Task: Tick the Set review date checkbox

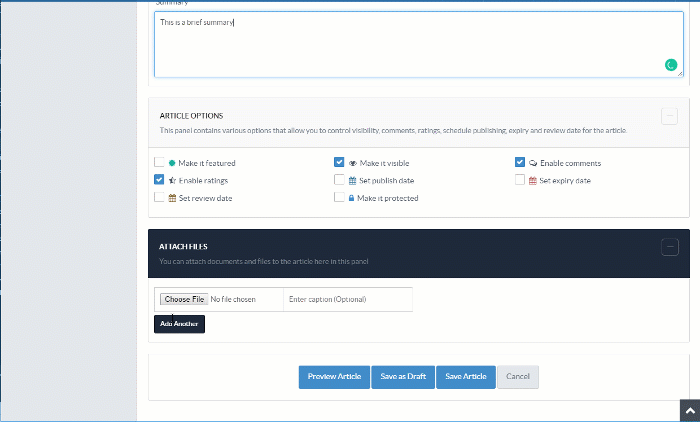Action: 159,198
